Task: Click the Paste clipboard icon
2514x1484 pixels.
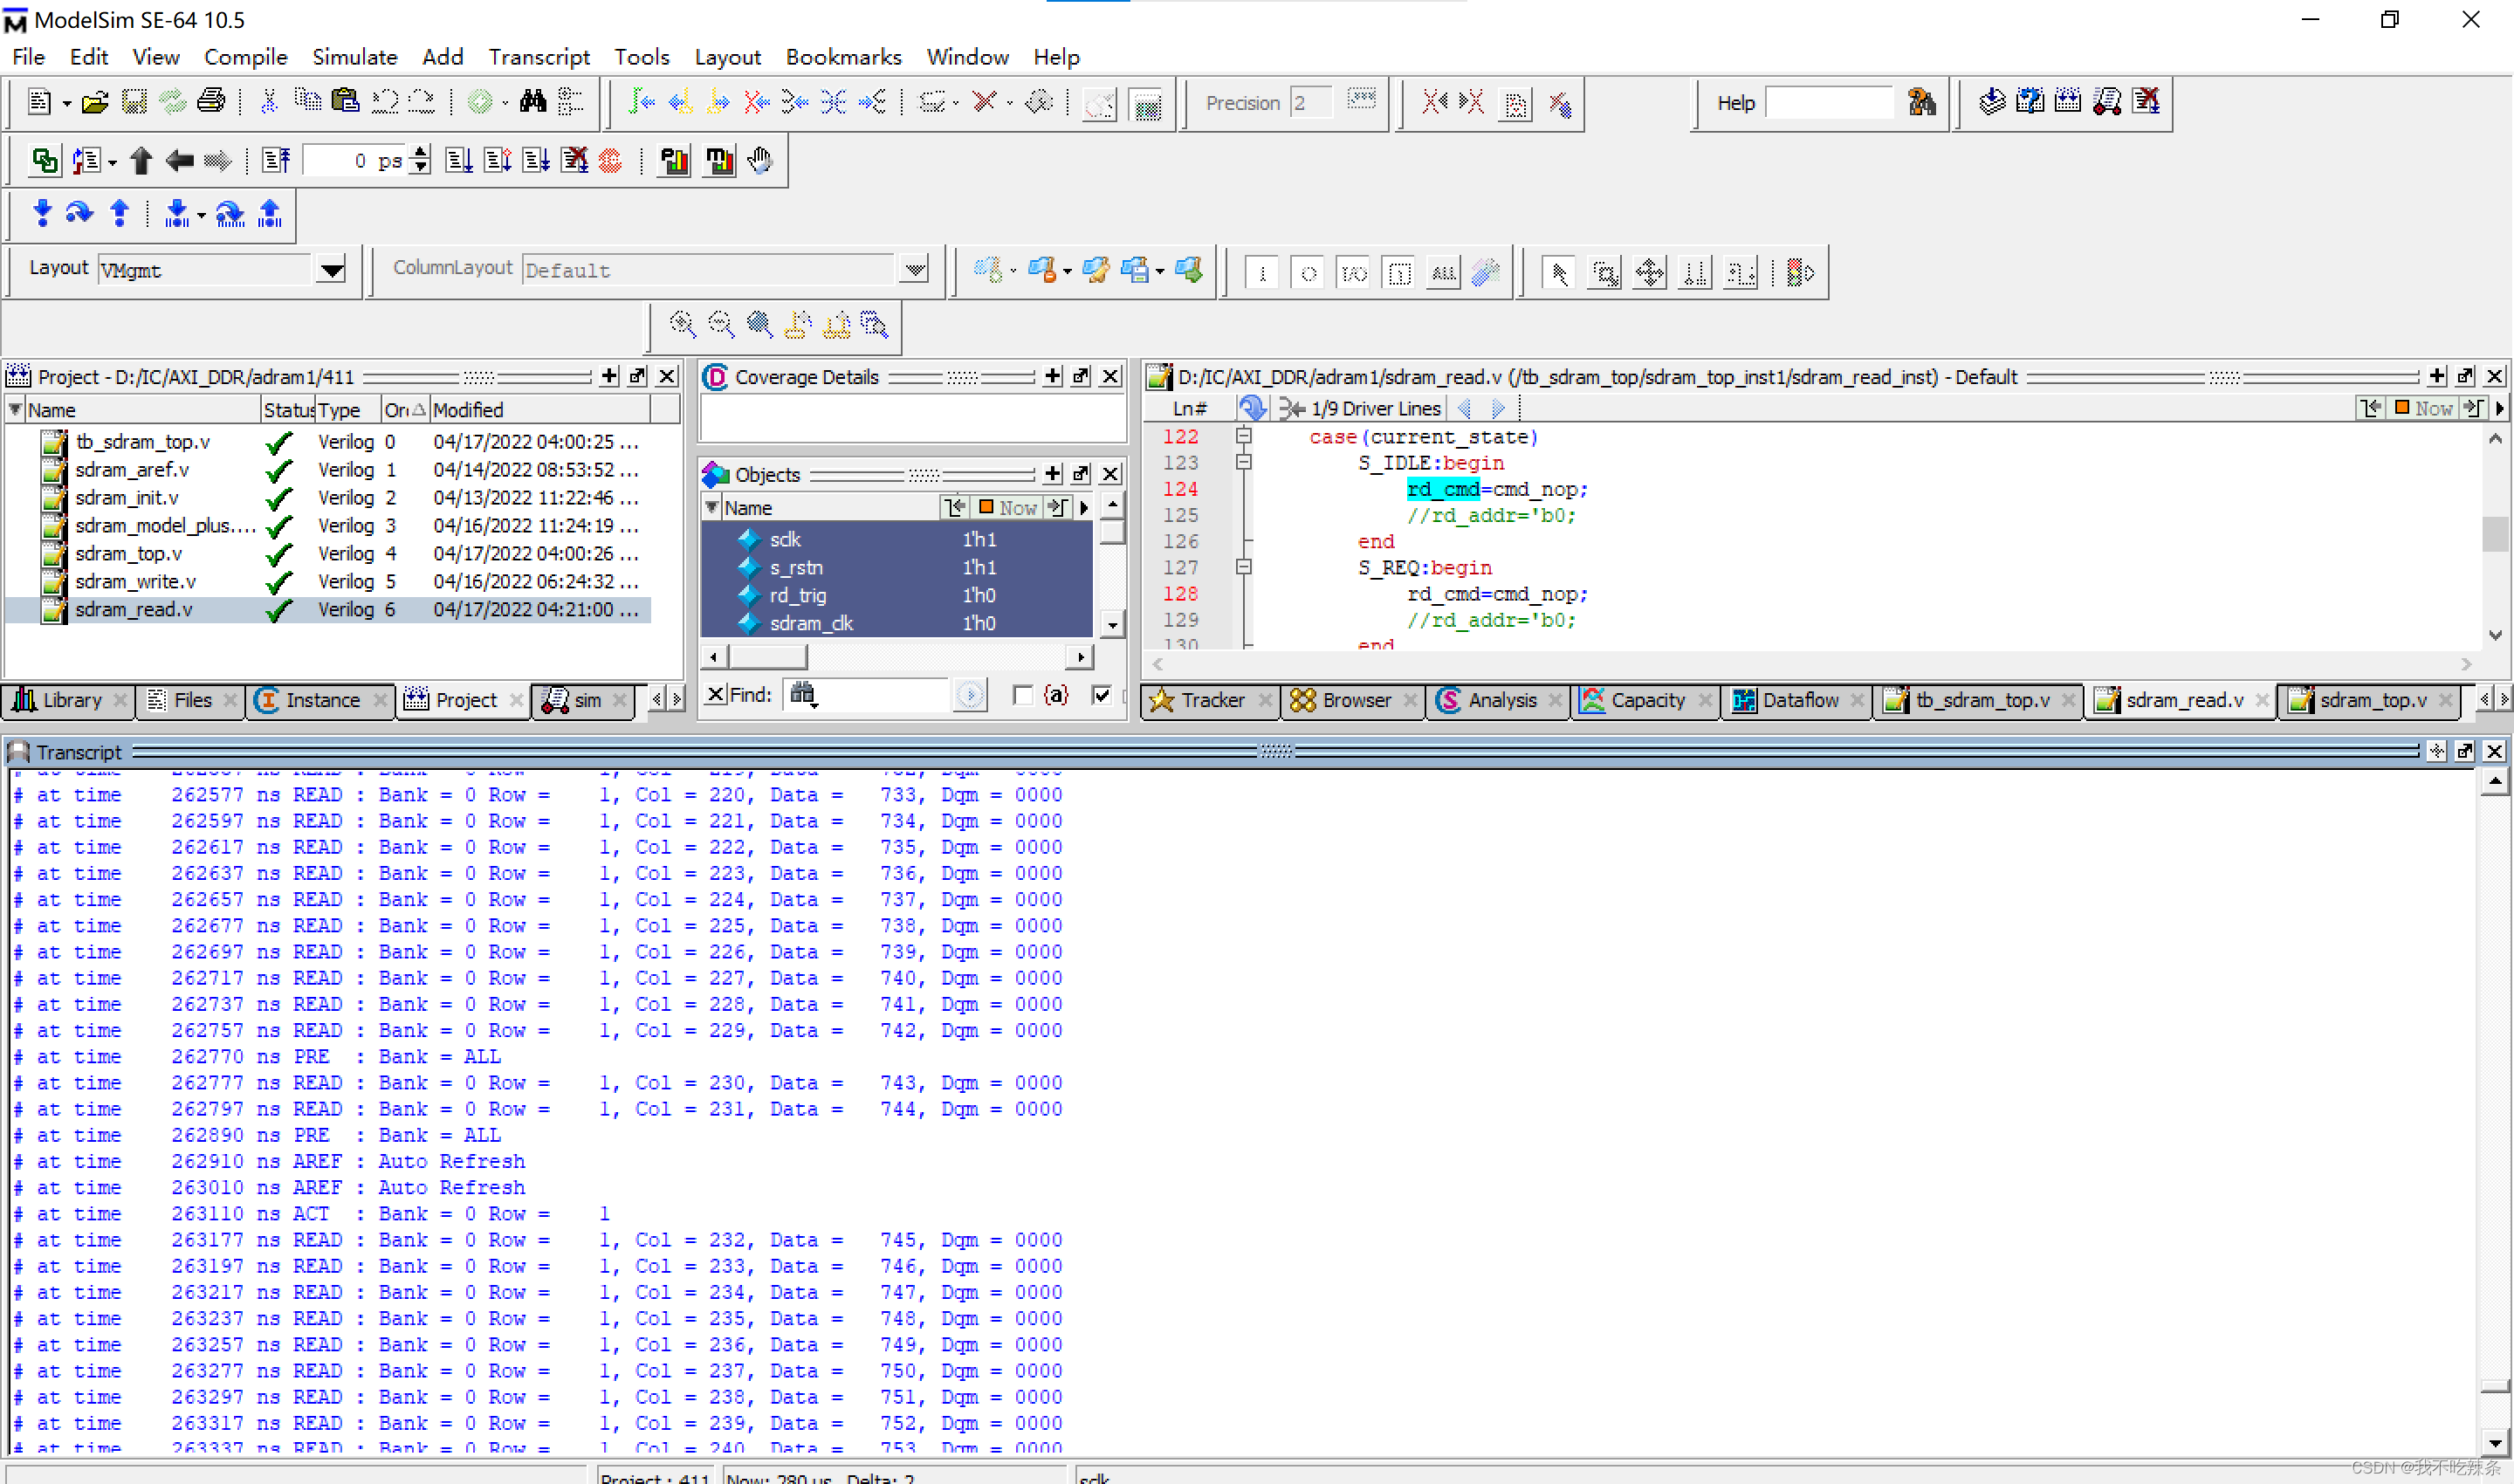Action: pyautogui.click(x=345, y=102)
